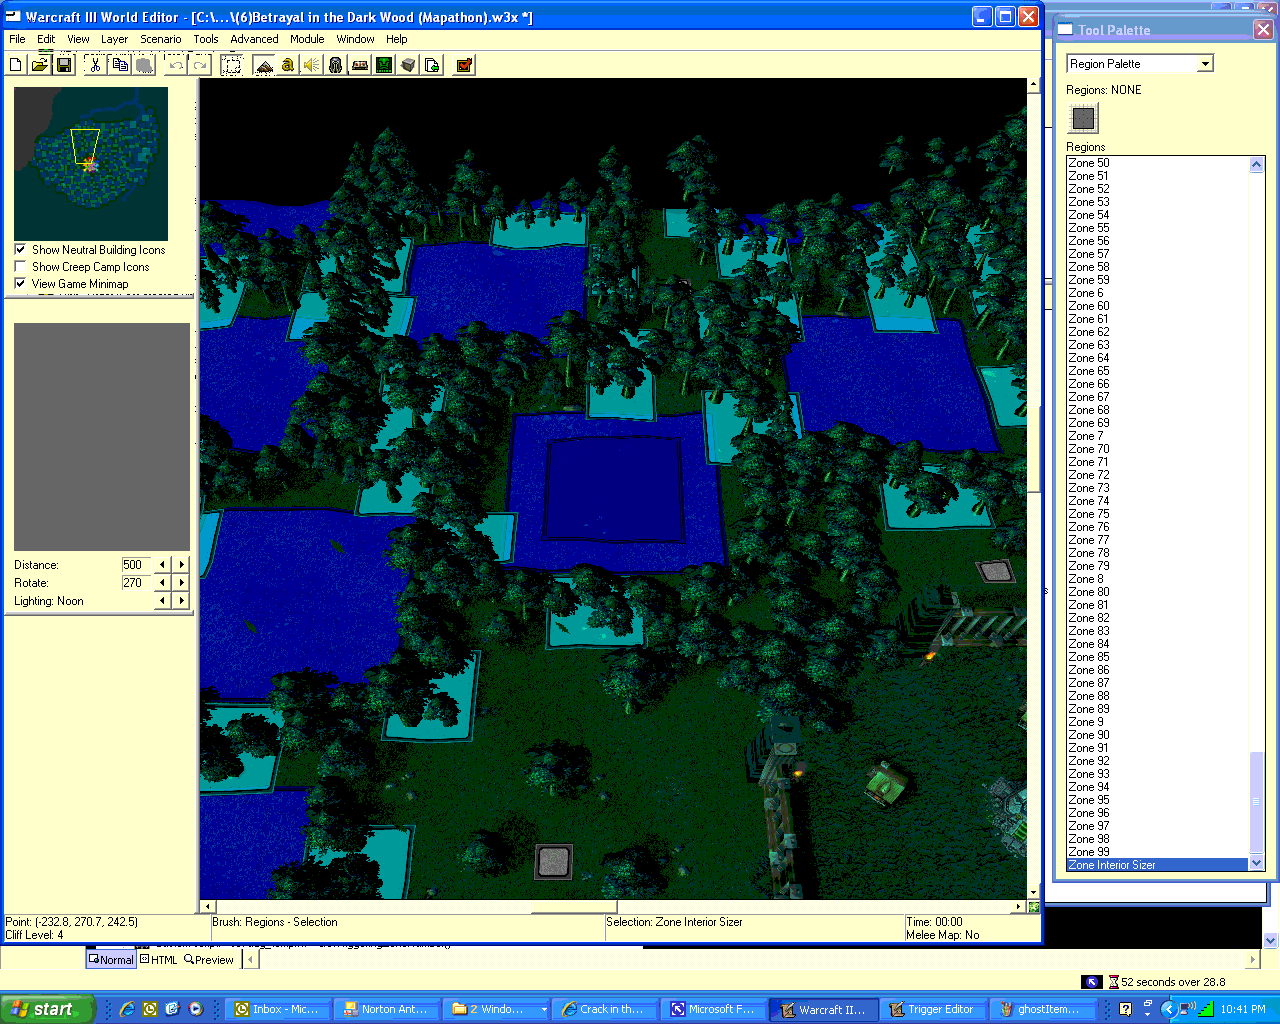Activate the Selection Brush tool
Viewport: 1280px width, 1024px height.
point(231,65)
